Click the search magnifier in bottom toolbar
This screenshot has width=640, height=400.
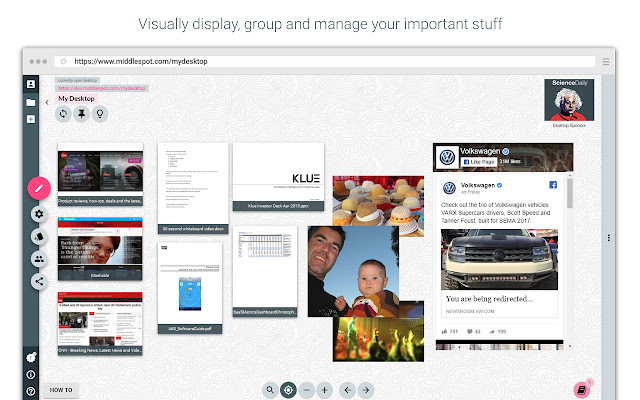tap(270, 390)
